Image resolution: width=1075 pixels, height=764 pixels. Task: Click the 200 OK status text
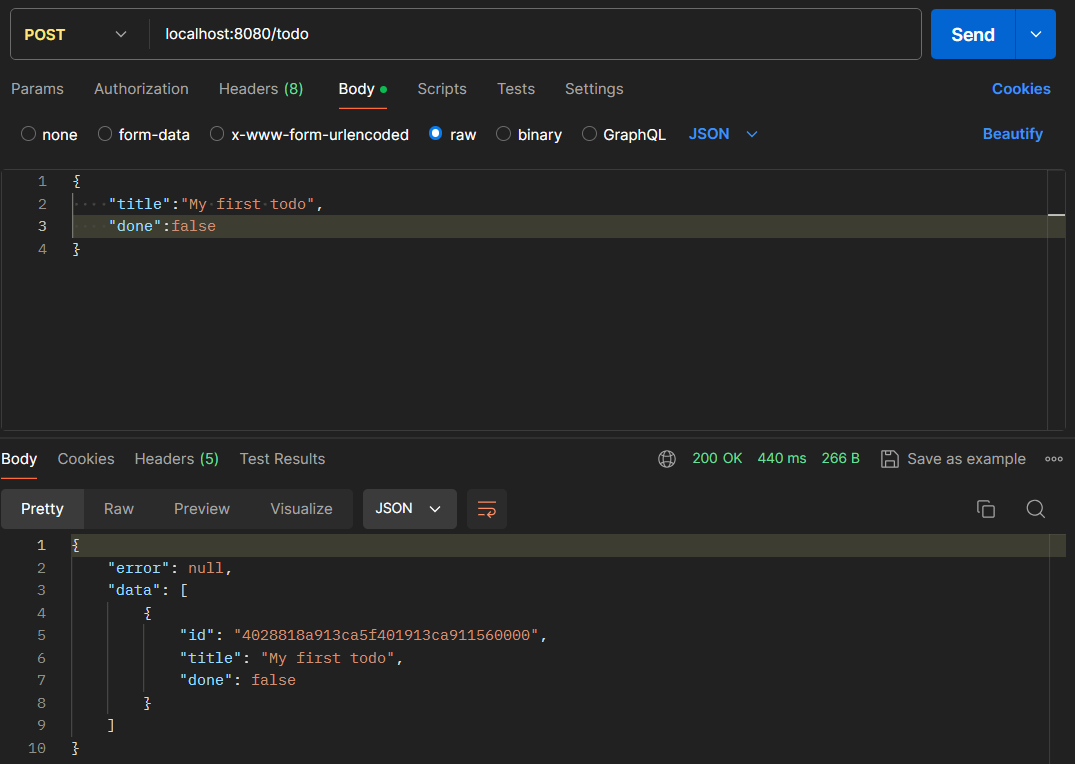tap(717, 458)
